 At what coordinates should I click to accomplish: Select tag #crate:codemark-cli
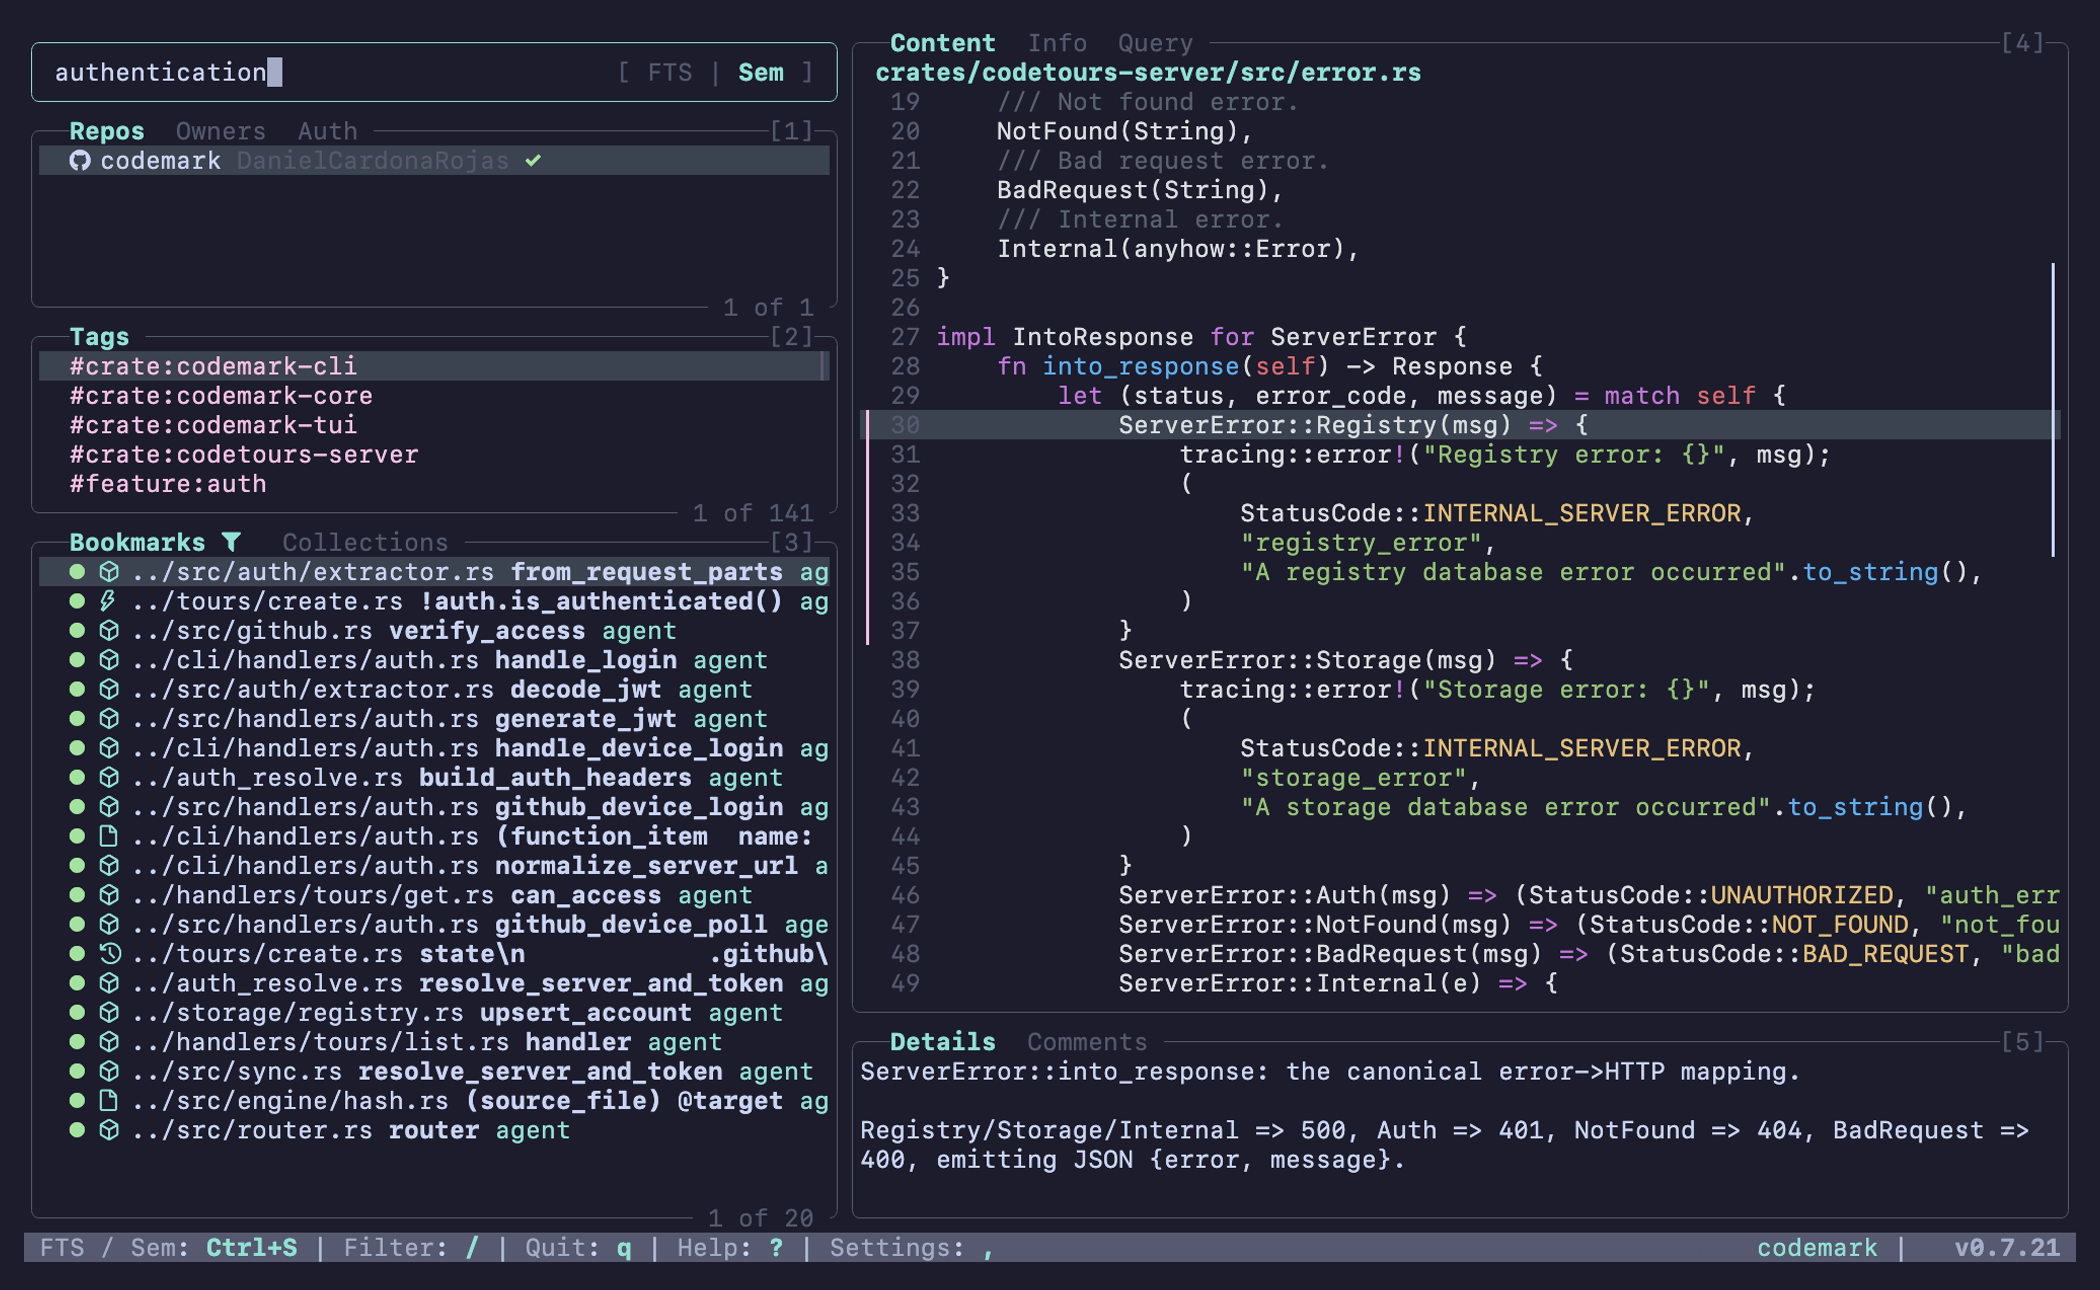coord(434,366)
